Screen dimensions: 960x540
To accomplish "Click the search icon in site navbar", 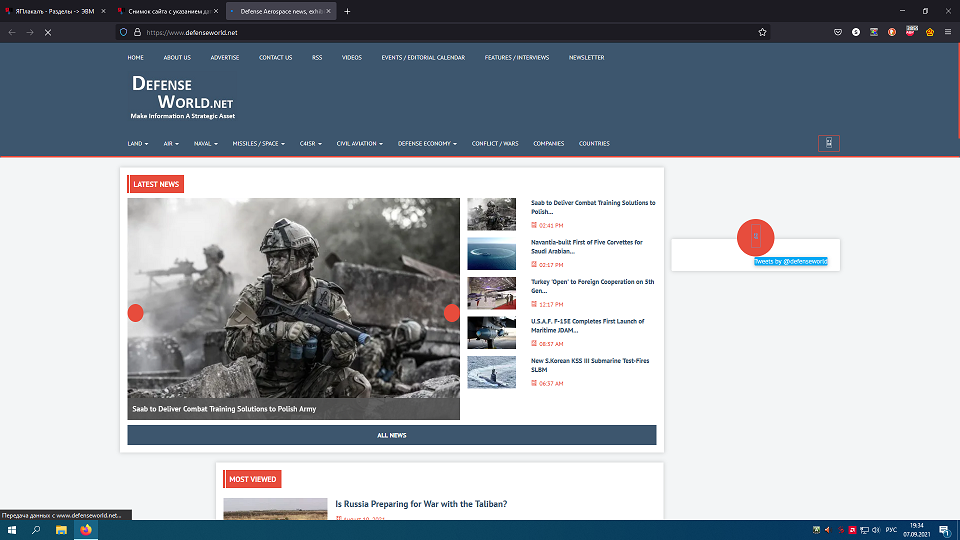I will coord(828,143).
